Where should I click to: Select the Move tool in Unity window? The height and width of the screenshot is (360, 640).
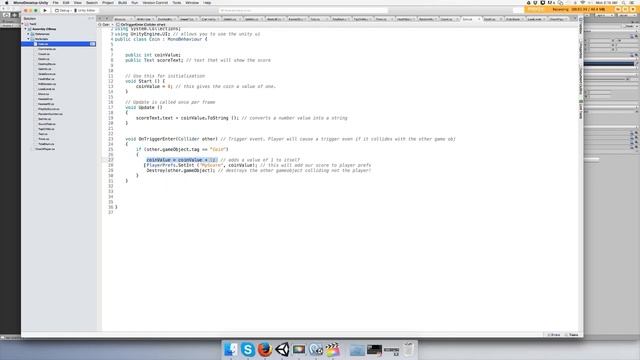point(14,15)
